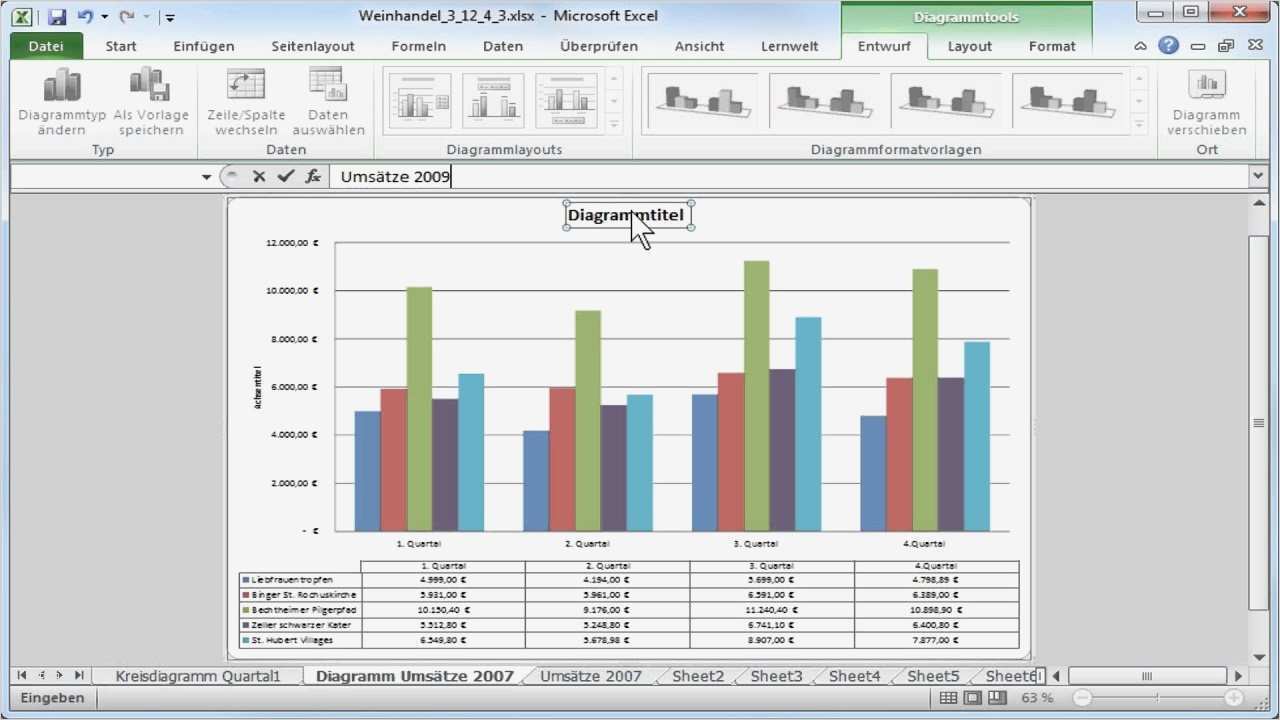This screenshot has height=720, width=1280.
Task: Select the first layout thumbnail in Diagrammlayouts
Action: 419,99
